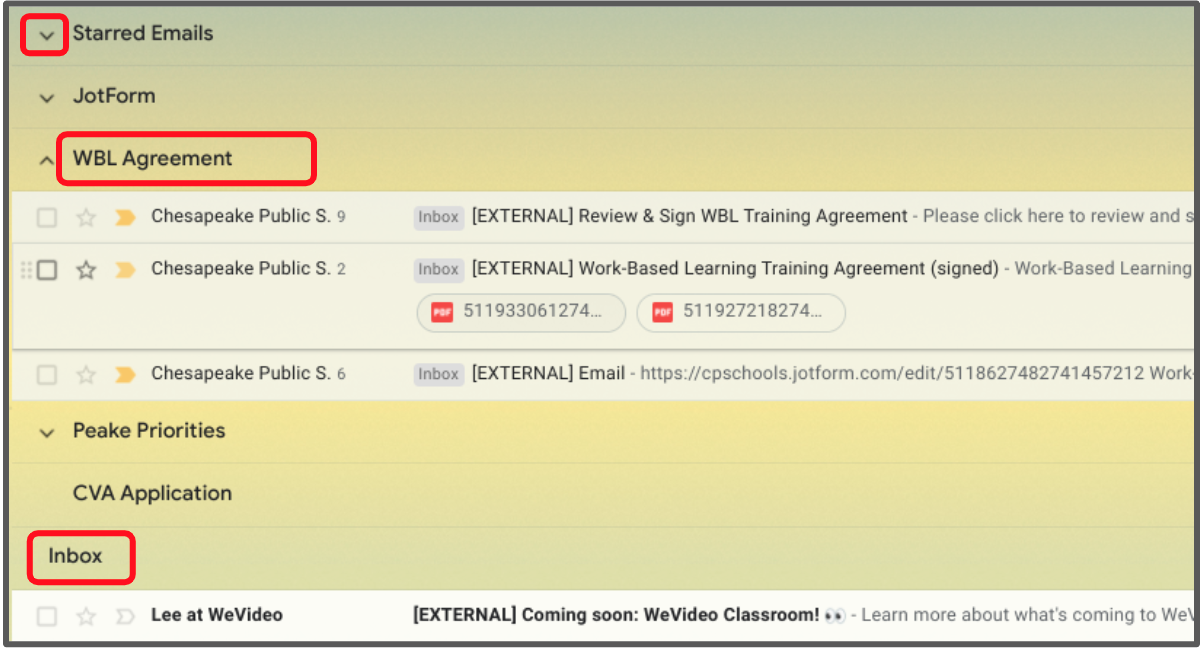Screen dimensions: 1202x648
Task: Click PDF icon of 511933061274 attachment
Action: (443, 312)
